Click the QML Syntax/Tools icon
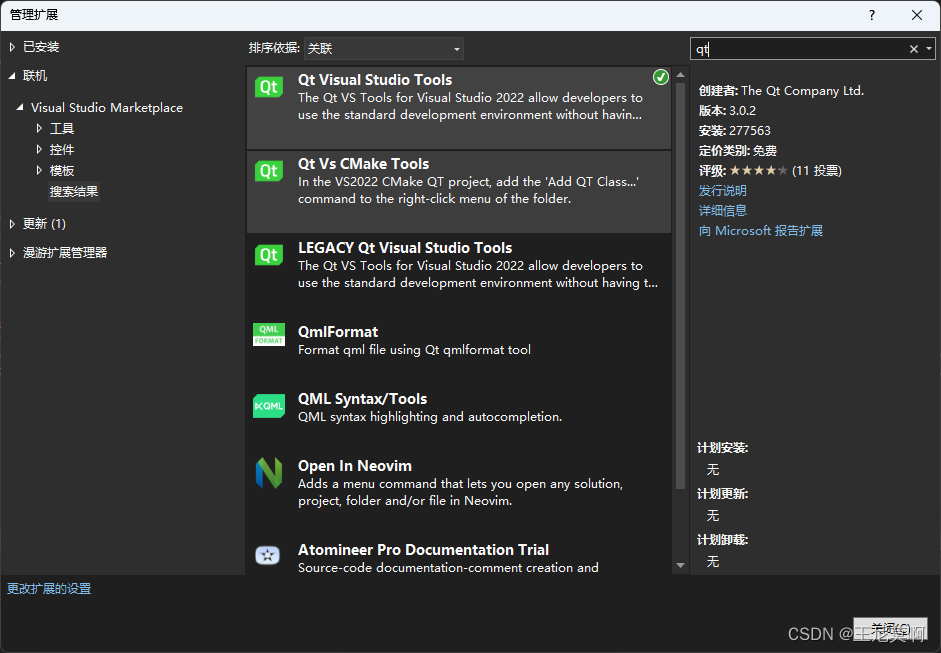Image resolution: width=941 pixels, height=653 pixels. [269, 406]
